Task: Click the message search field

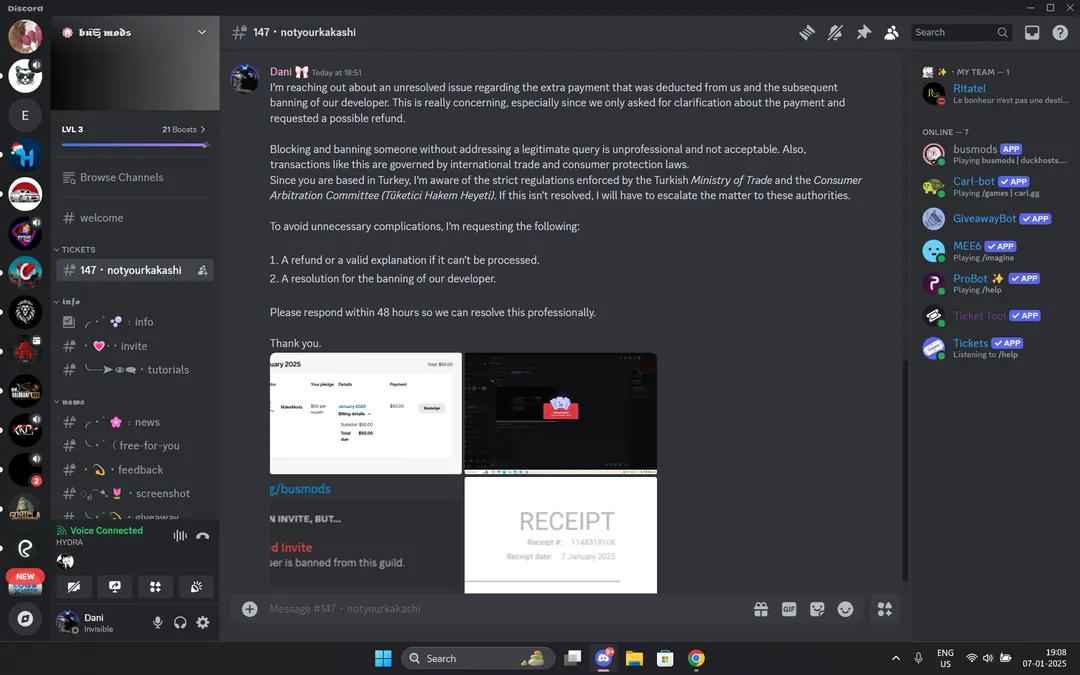Action: (x=961, y=32)
